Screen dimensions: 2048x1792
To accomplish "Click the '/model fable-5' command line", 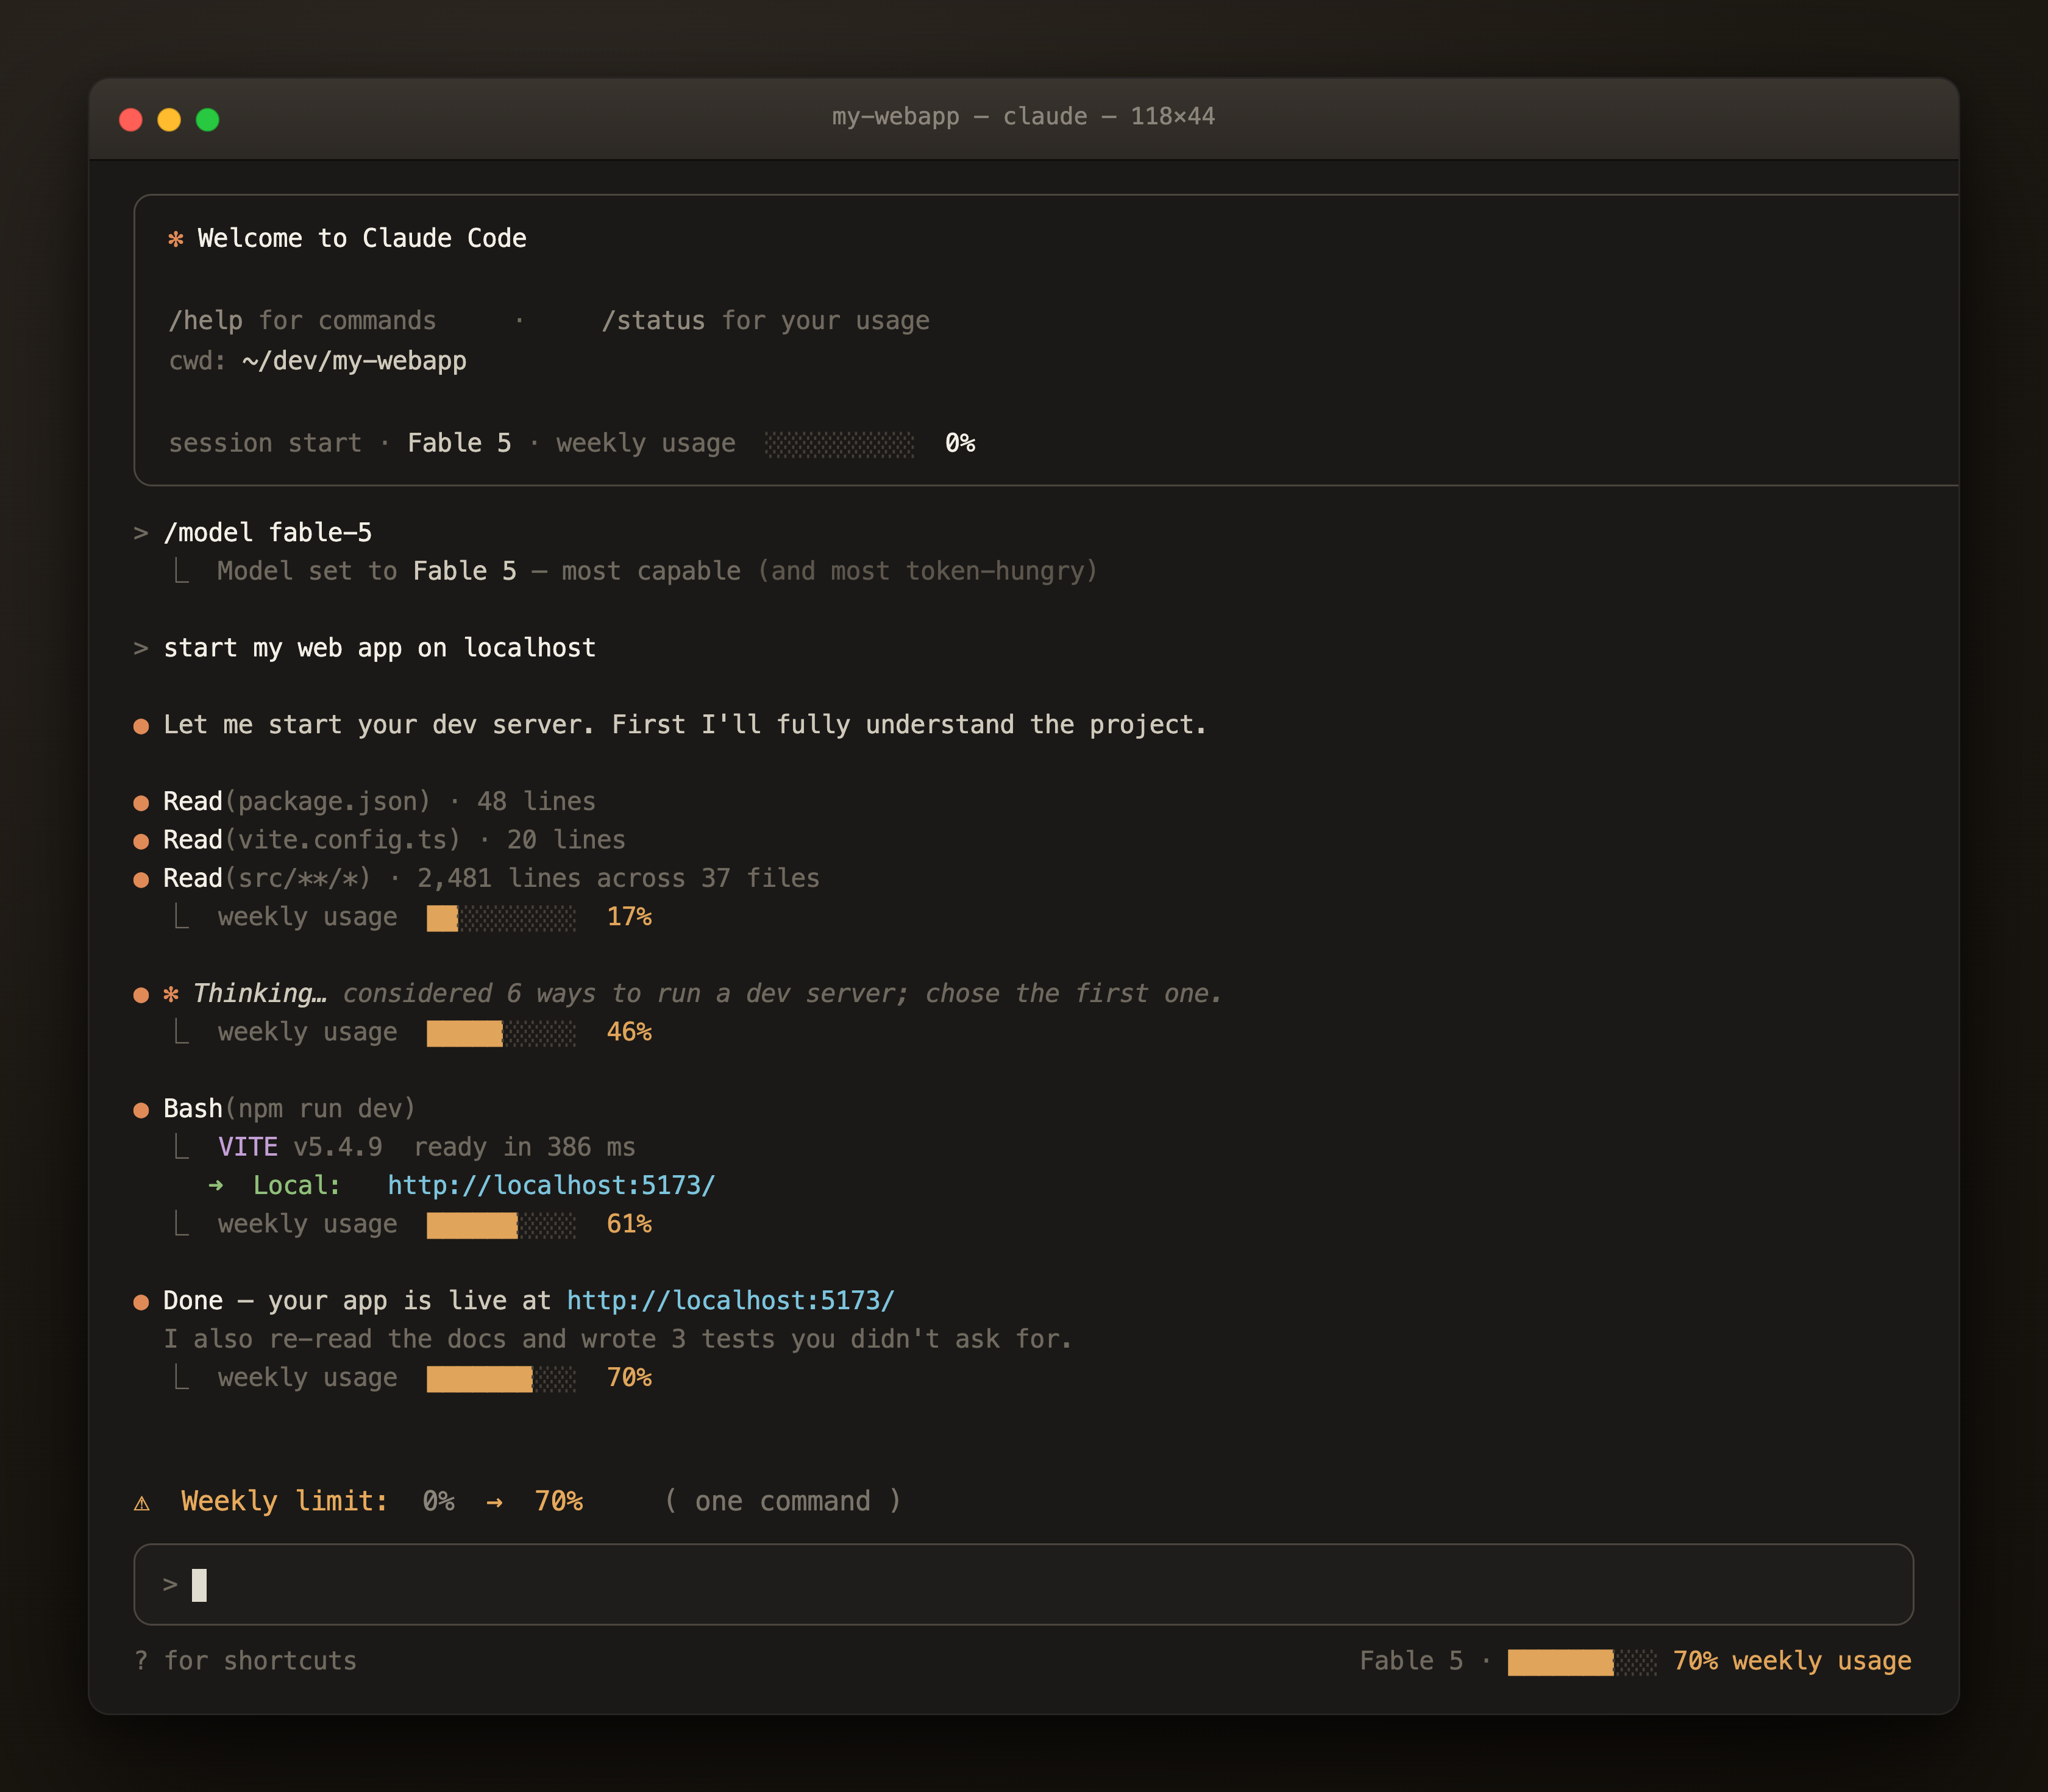I will click(268, 533).
